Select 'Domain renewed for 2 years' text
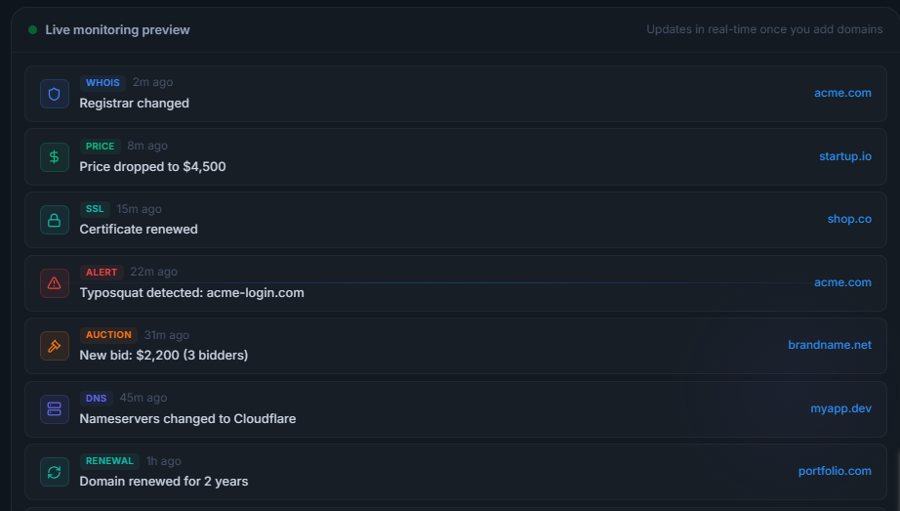 (164, 481)
